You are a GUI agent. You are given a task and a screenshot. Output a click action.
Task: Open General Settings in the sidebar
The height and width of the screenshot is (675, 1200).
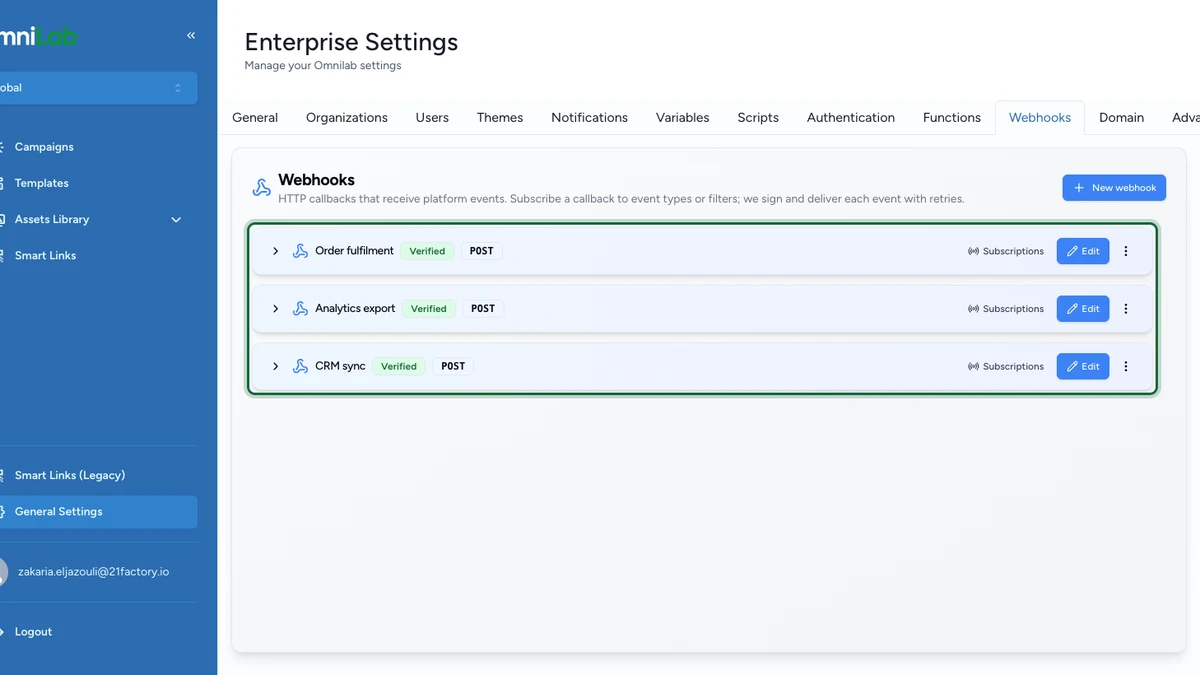pyautogui.click(x=98, y=512)
